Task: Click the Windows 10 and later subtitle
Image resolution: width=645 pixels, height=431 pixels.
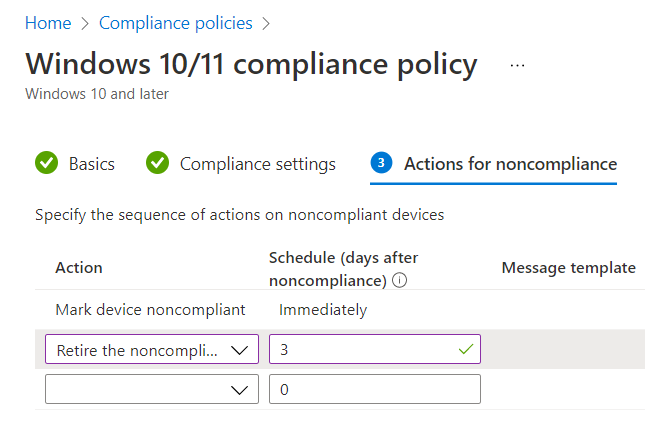Action: coord(97,94)
